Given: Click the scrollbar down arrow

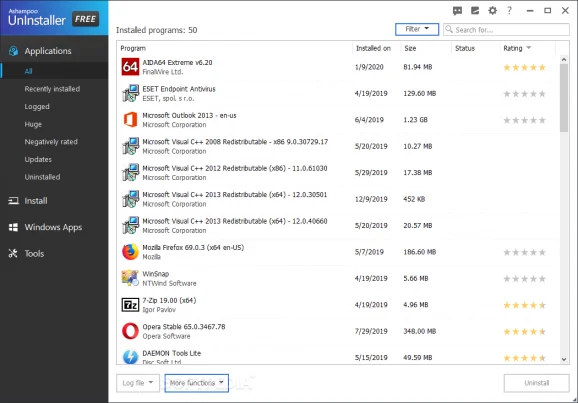Looking at the screenshot, I should coord(564,359).
